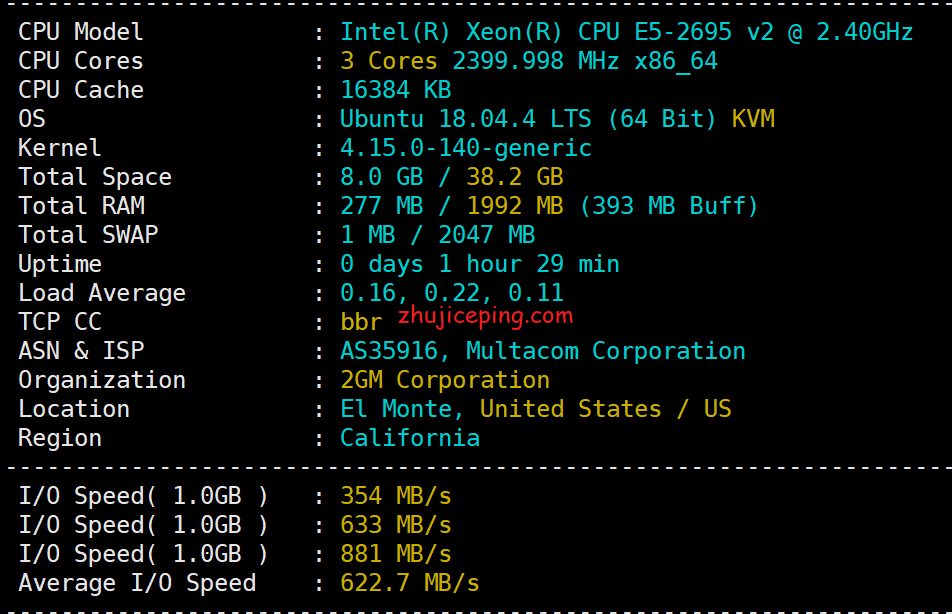Click the CPU Model label
952x614 pixels.
coord(80,32)
